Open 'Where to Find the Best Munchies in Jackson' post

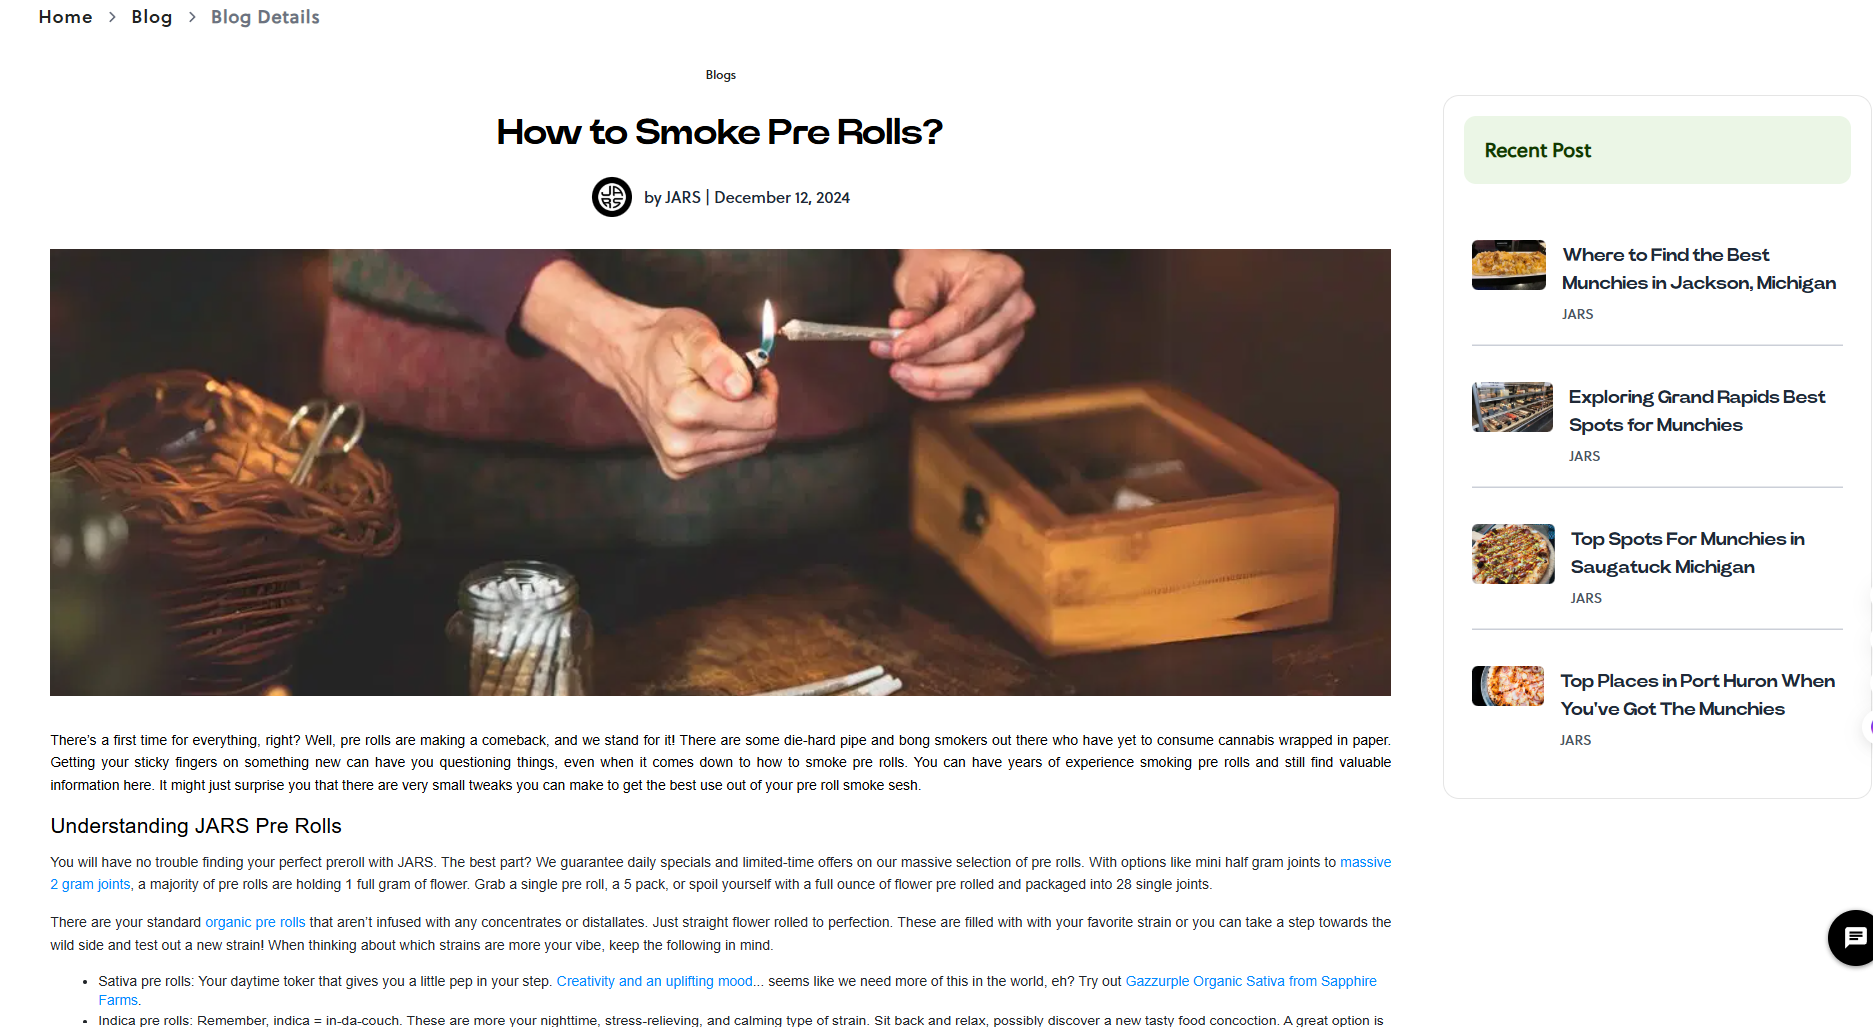coord(1699,269)
